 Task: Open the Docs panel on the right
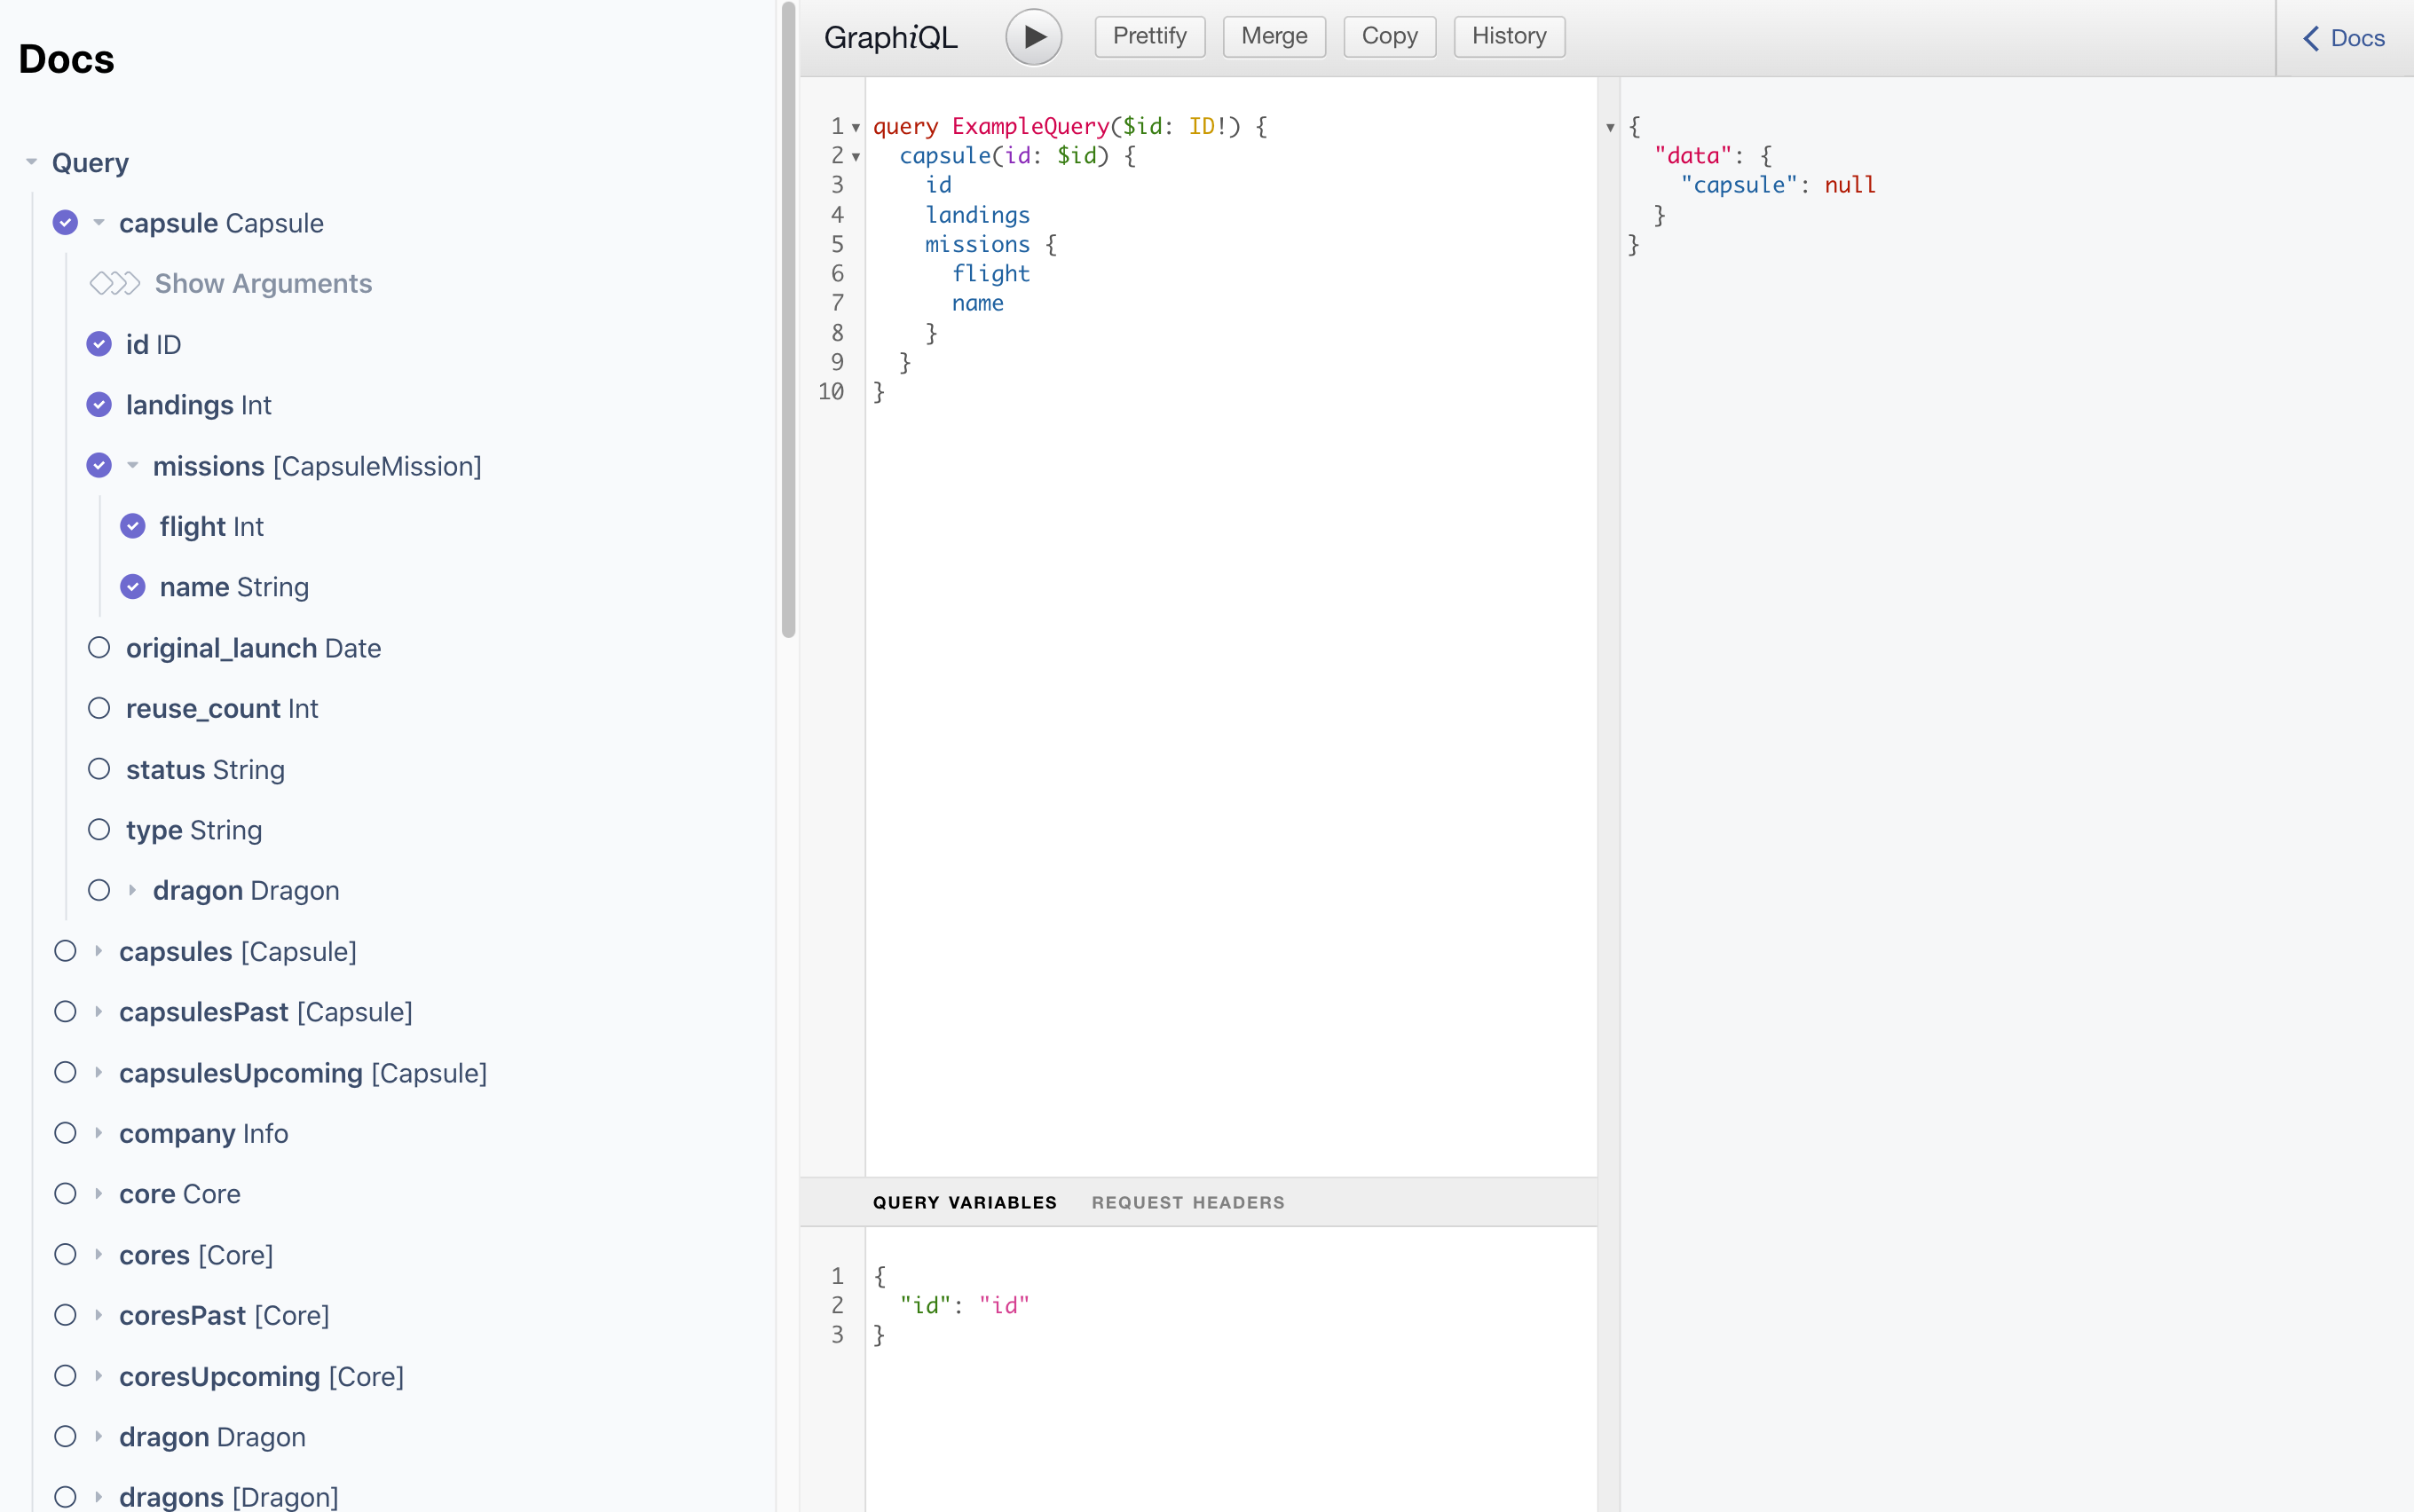[x=2343, y=38]
